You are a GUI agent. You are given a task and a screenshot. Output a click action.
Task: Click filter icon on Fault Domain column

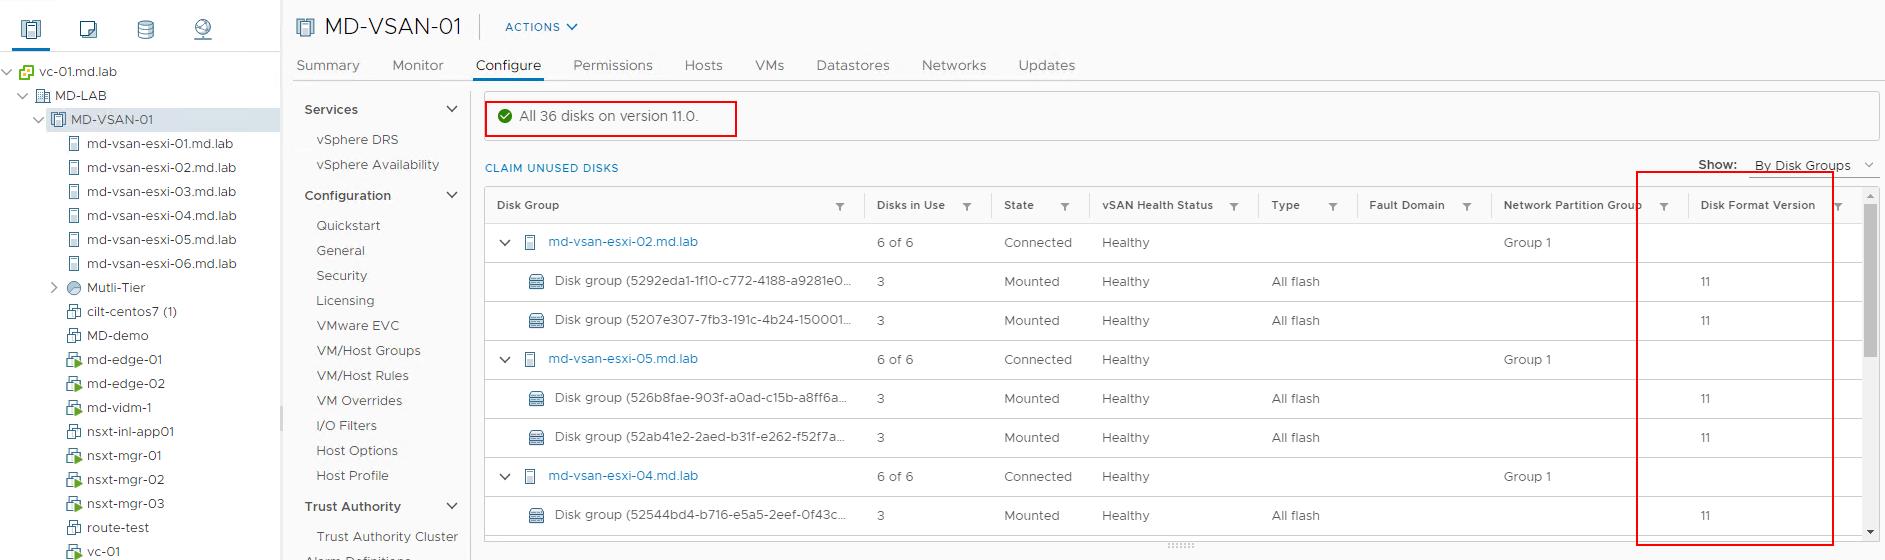1467,206
